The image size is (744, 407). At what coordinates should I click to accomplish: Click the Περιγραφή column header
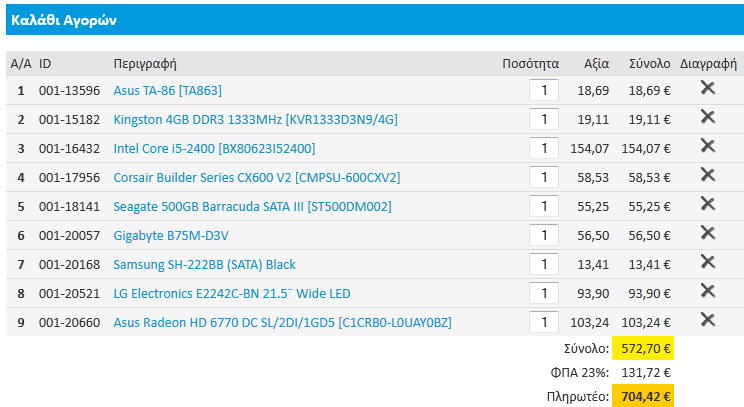coord(145,64)
